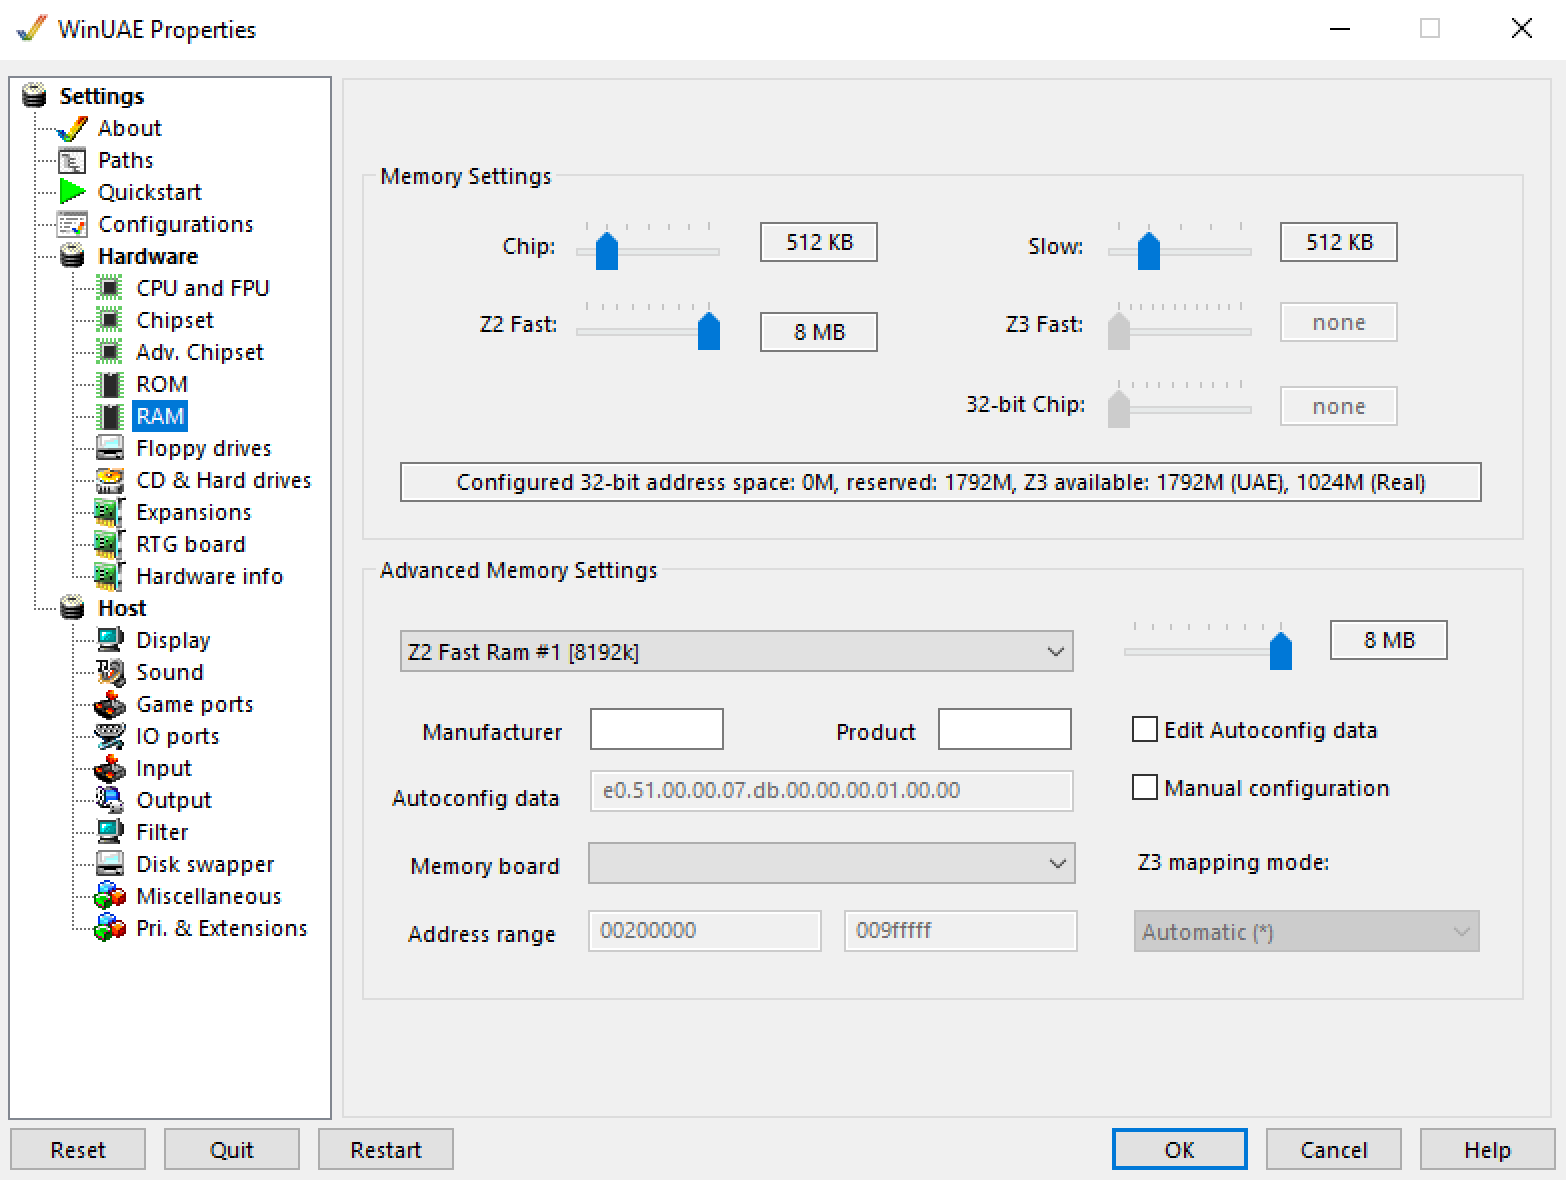
Task: Click the Hardware category disk icon
Action: [72, 256]
